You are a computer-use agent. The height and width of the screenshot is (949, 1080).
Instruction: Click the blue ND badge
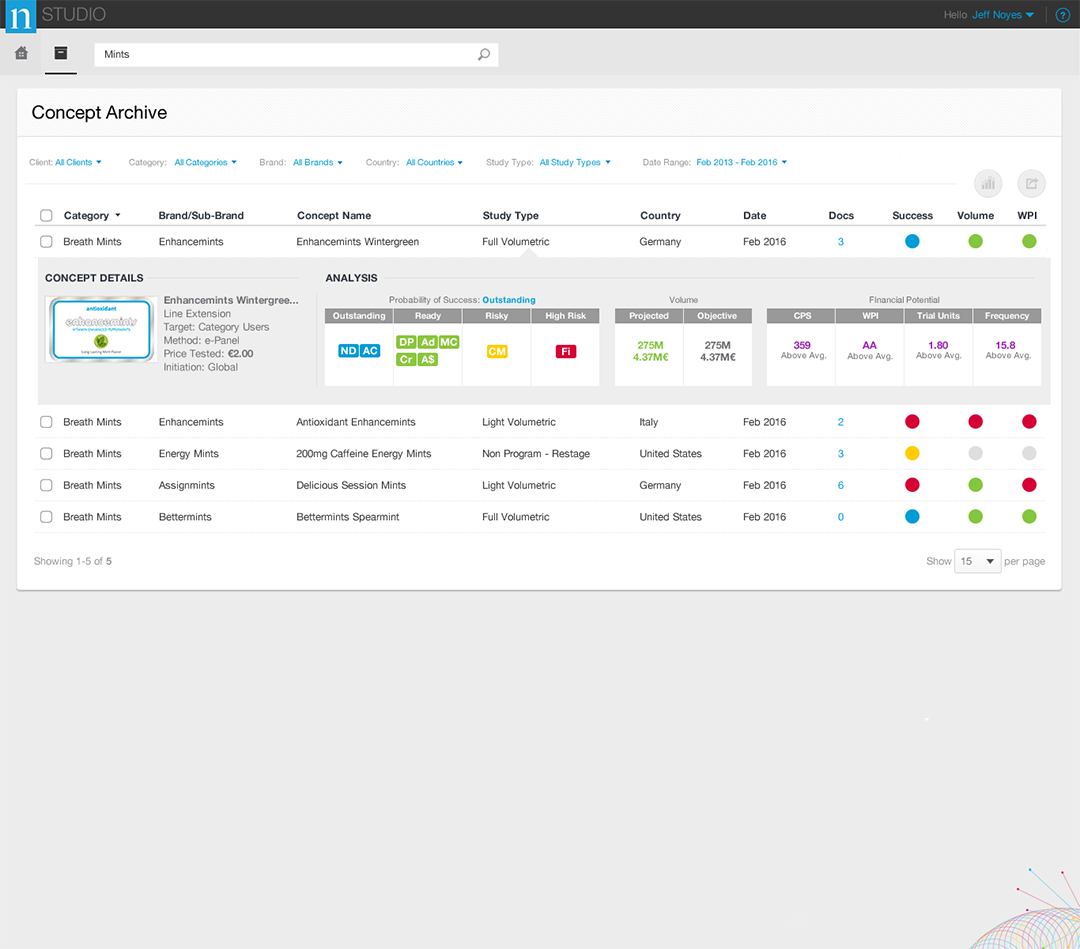tap(349, 351)
